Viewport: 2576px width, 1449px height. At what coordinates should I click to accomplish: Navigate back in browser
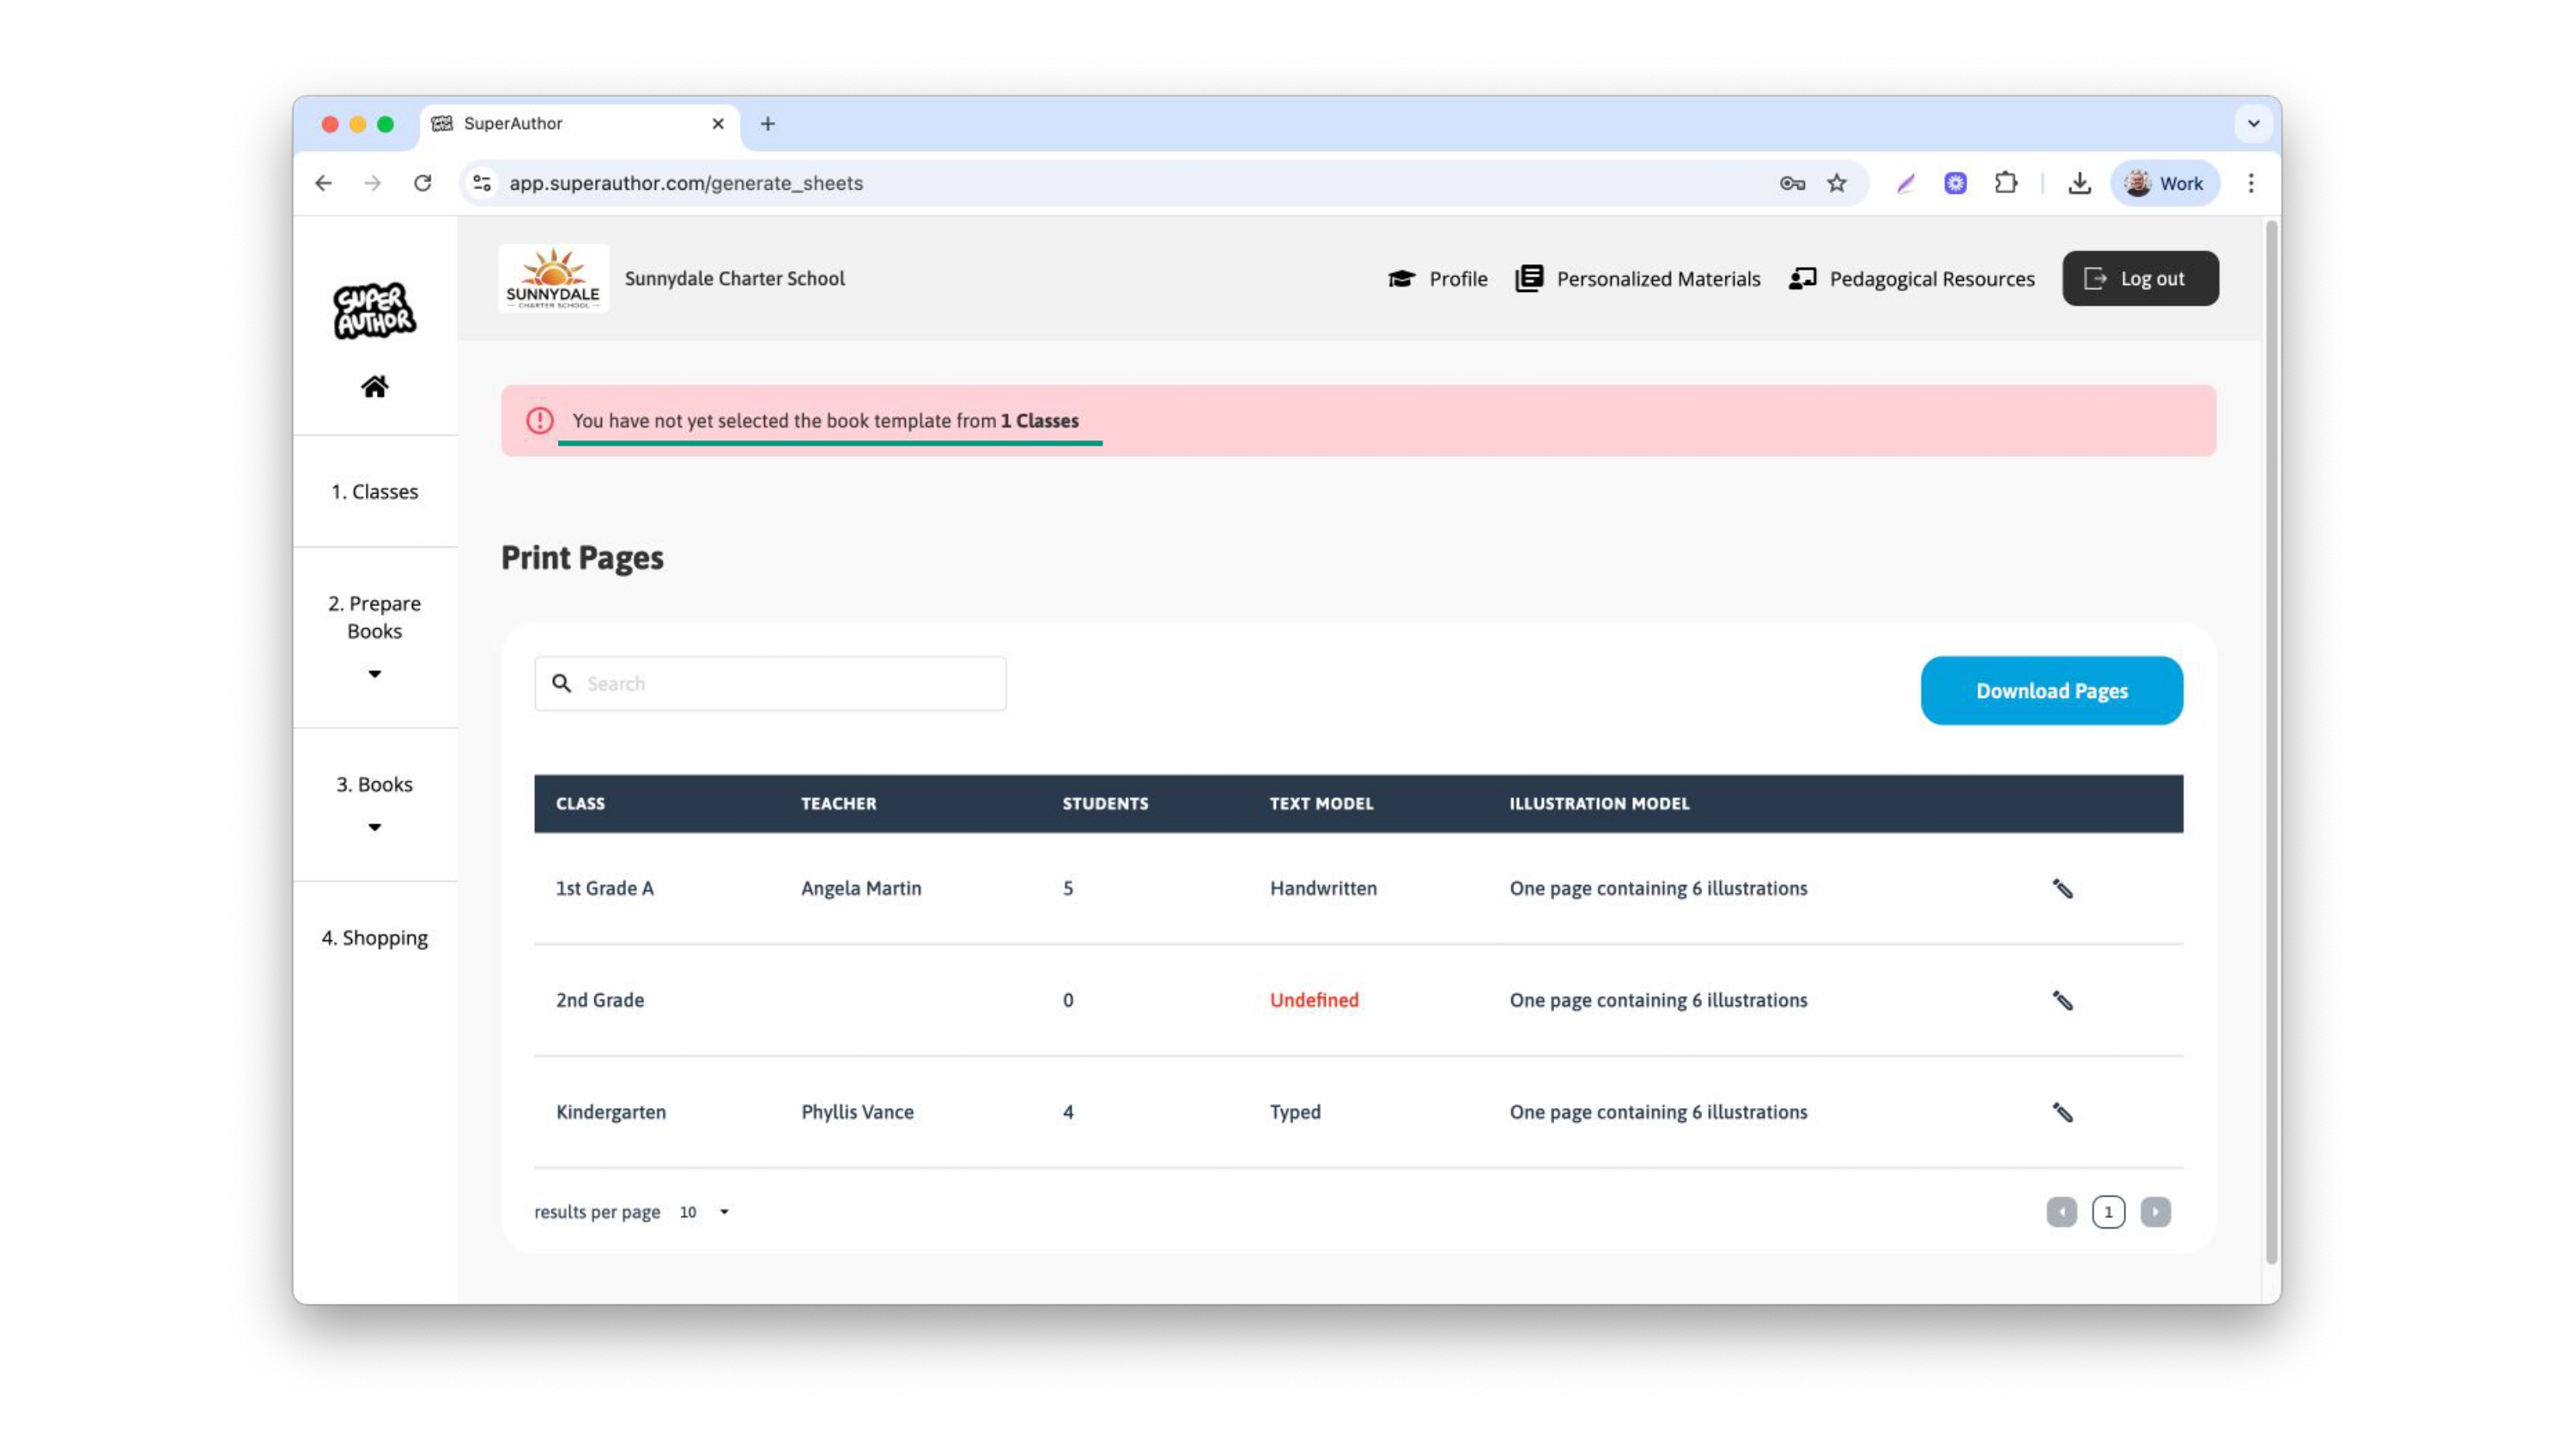pos(323,183)
